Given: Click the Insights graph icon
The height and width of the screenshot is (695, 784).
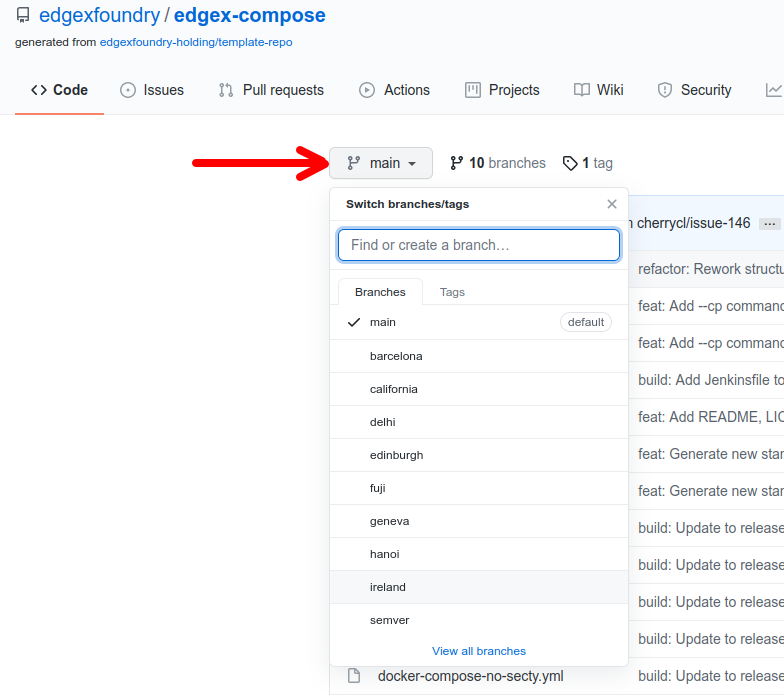Looking at the screenshot, I should 774,90.
